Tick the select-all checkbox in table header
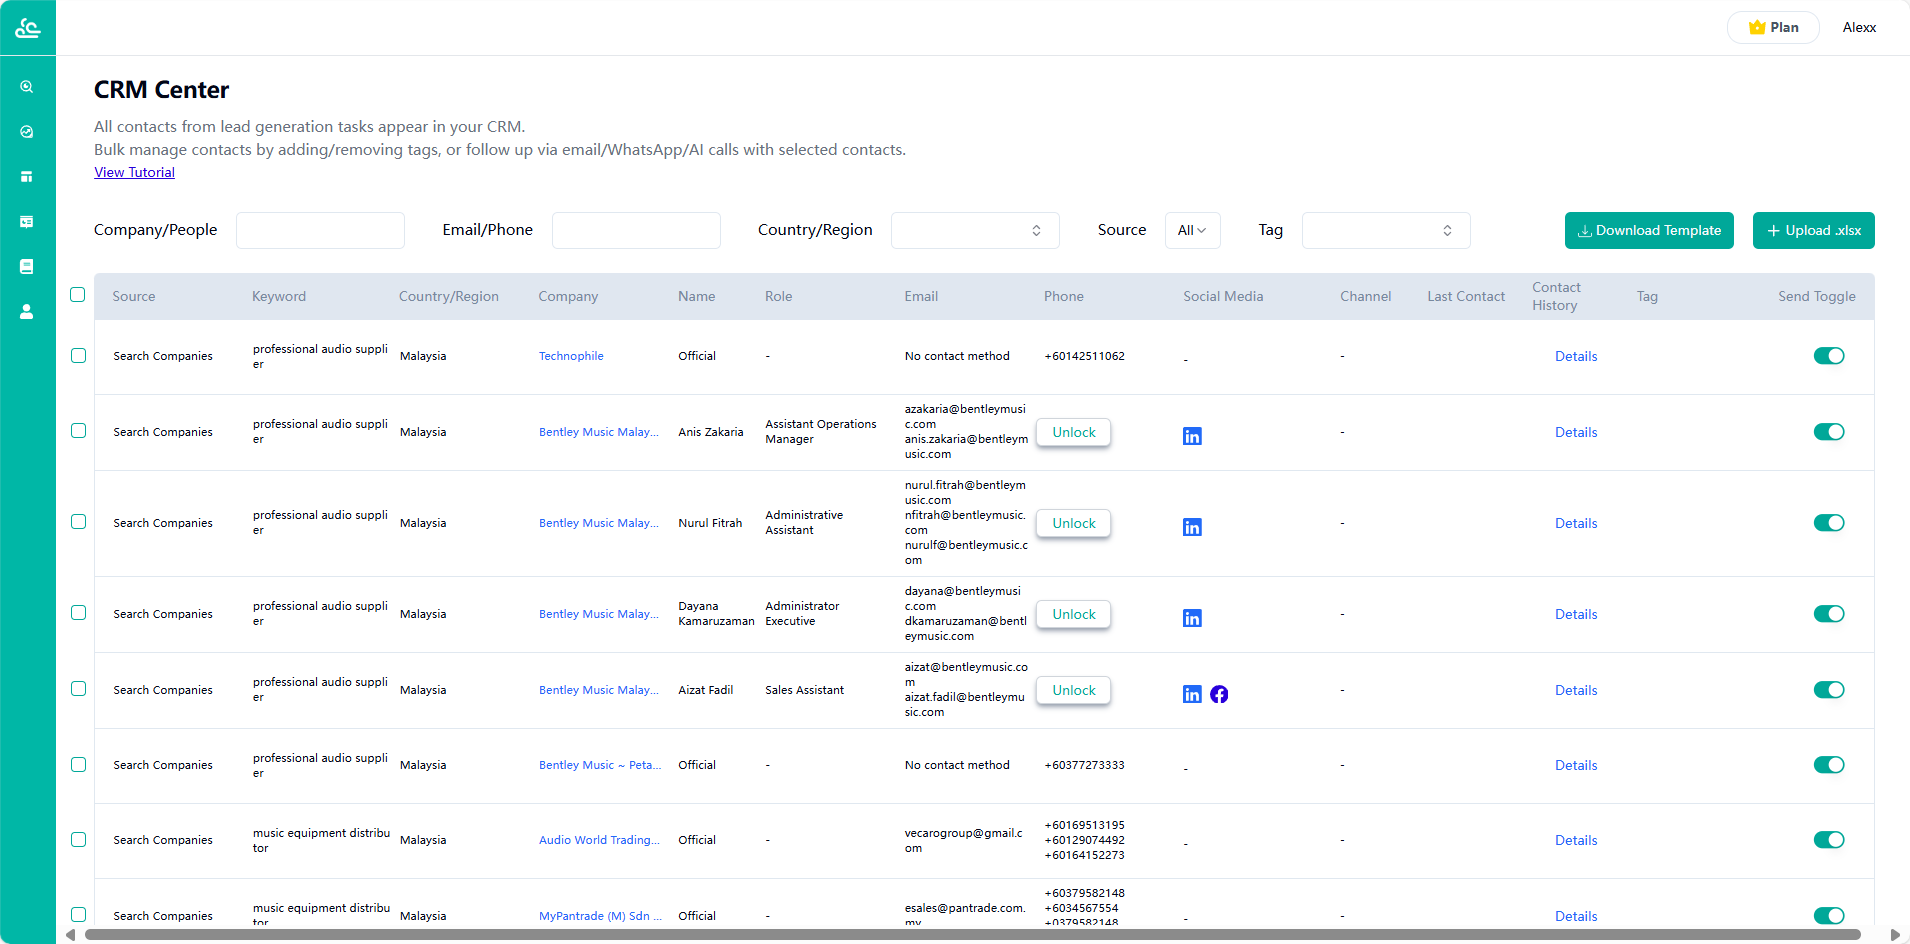Screen dimensions: 1910x944 (78, 295)
